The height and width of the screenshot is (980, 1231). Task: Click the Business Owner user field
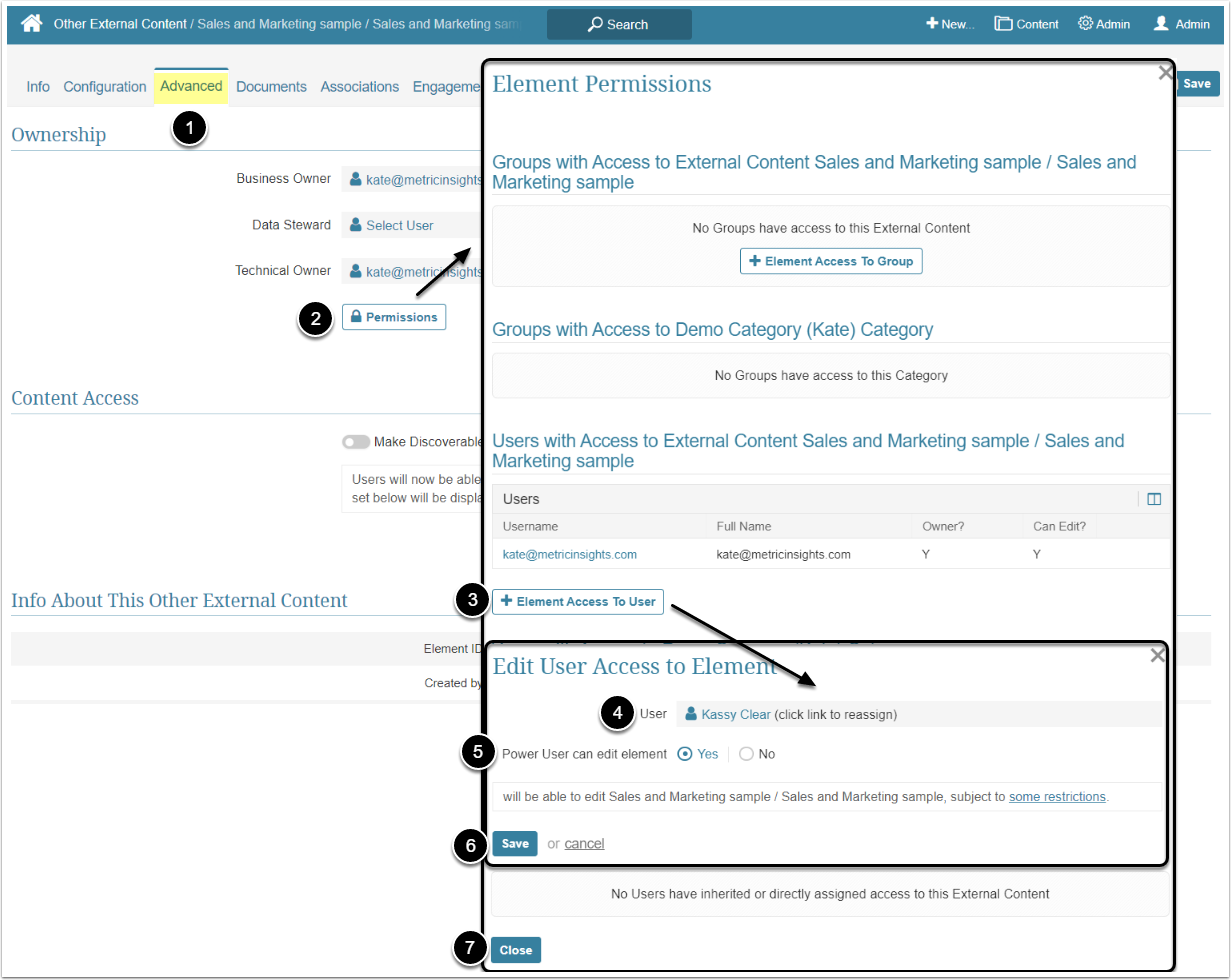[x=412, y=180]
